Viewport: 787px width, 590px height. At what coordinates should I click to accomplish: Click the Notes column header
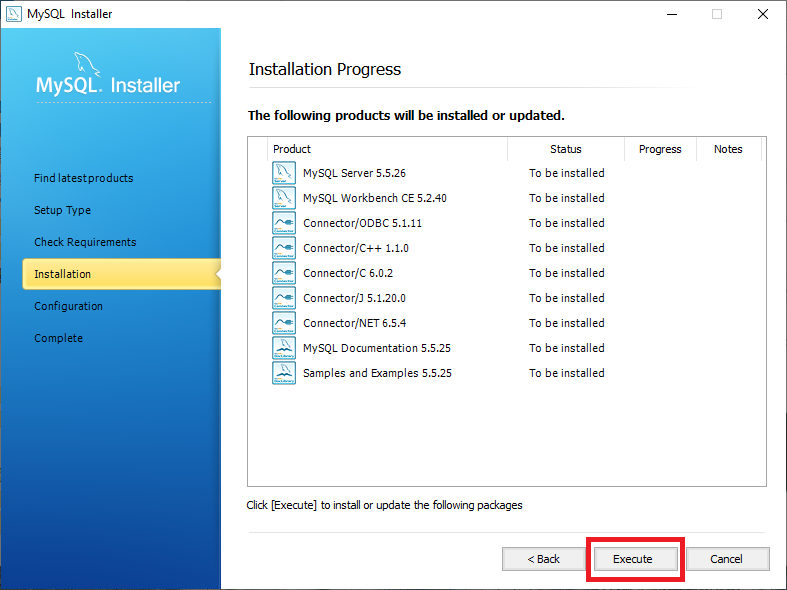(728, 149)
